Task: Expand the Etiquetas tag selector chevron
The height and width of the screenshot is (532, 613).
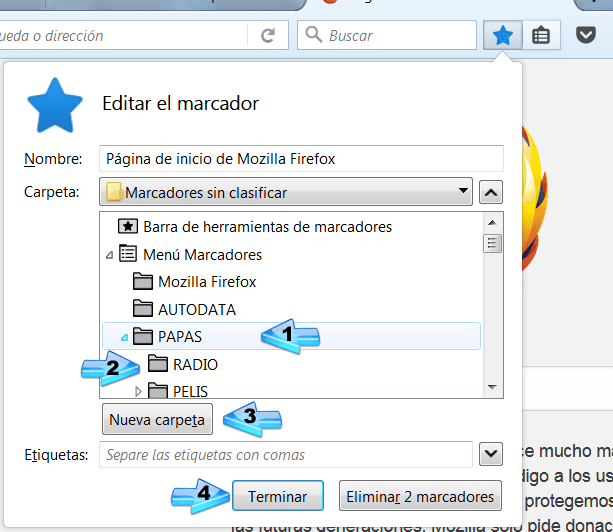Action: pos(491,454)
